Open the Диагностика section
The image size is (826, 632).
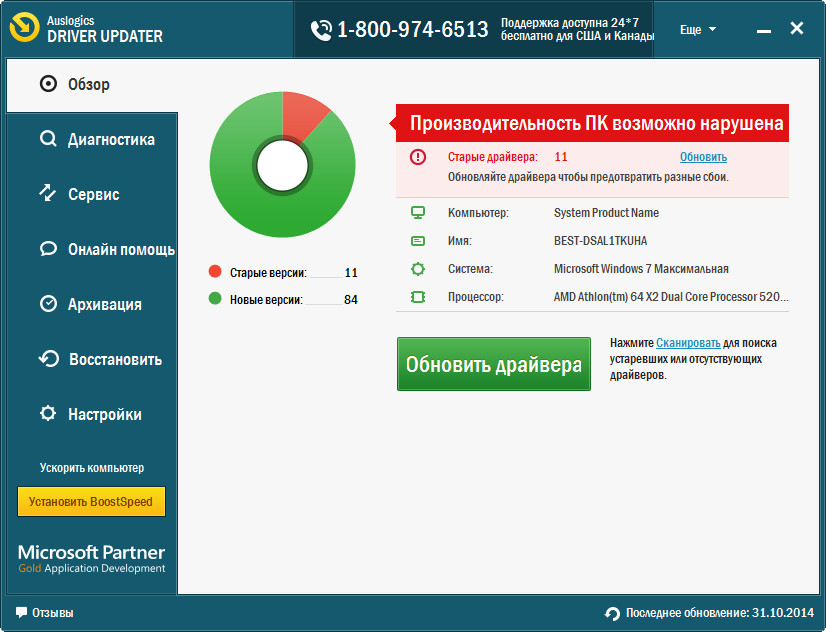[x=92, y=140]
